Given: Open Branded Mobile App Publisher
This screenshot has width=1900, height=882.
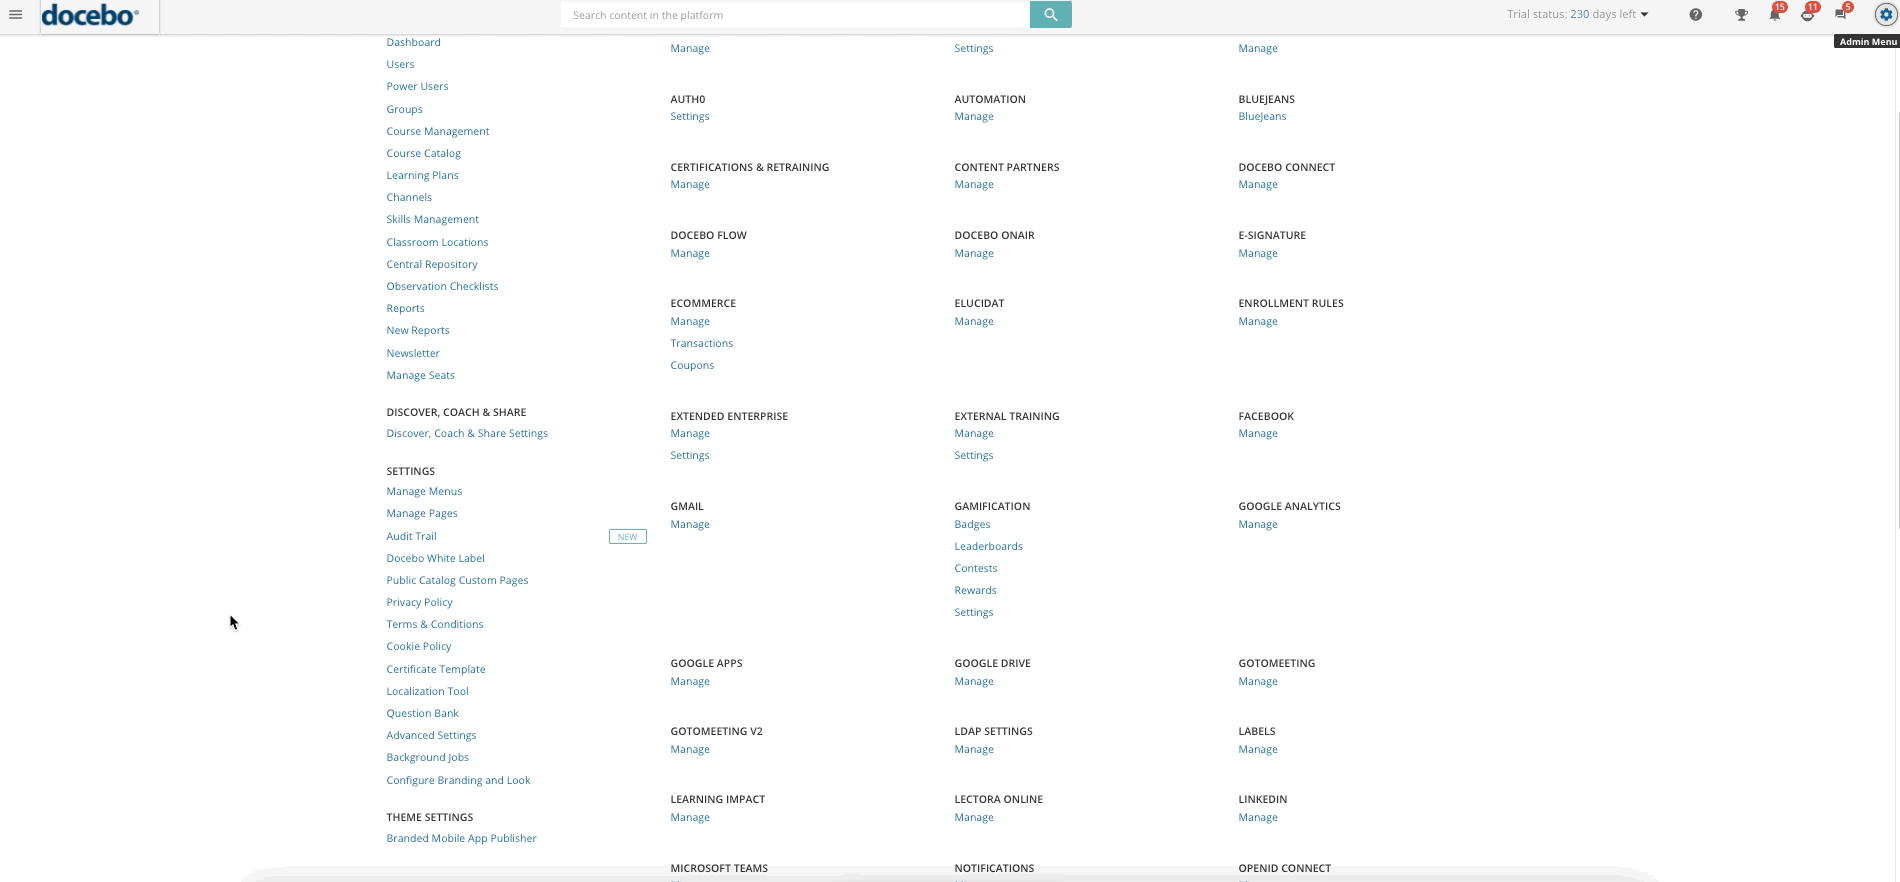Looking at the screenshot, I should pyautogui.click(x=461, y=838).
